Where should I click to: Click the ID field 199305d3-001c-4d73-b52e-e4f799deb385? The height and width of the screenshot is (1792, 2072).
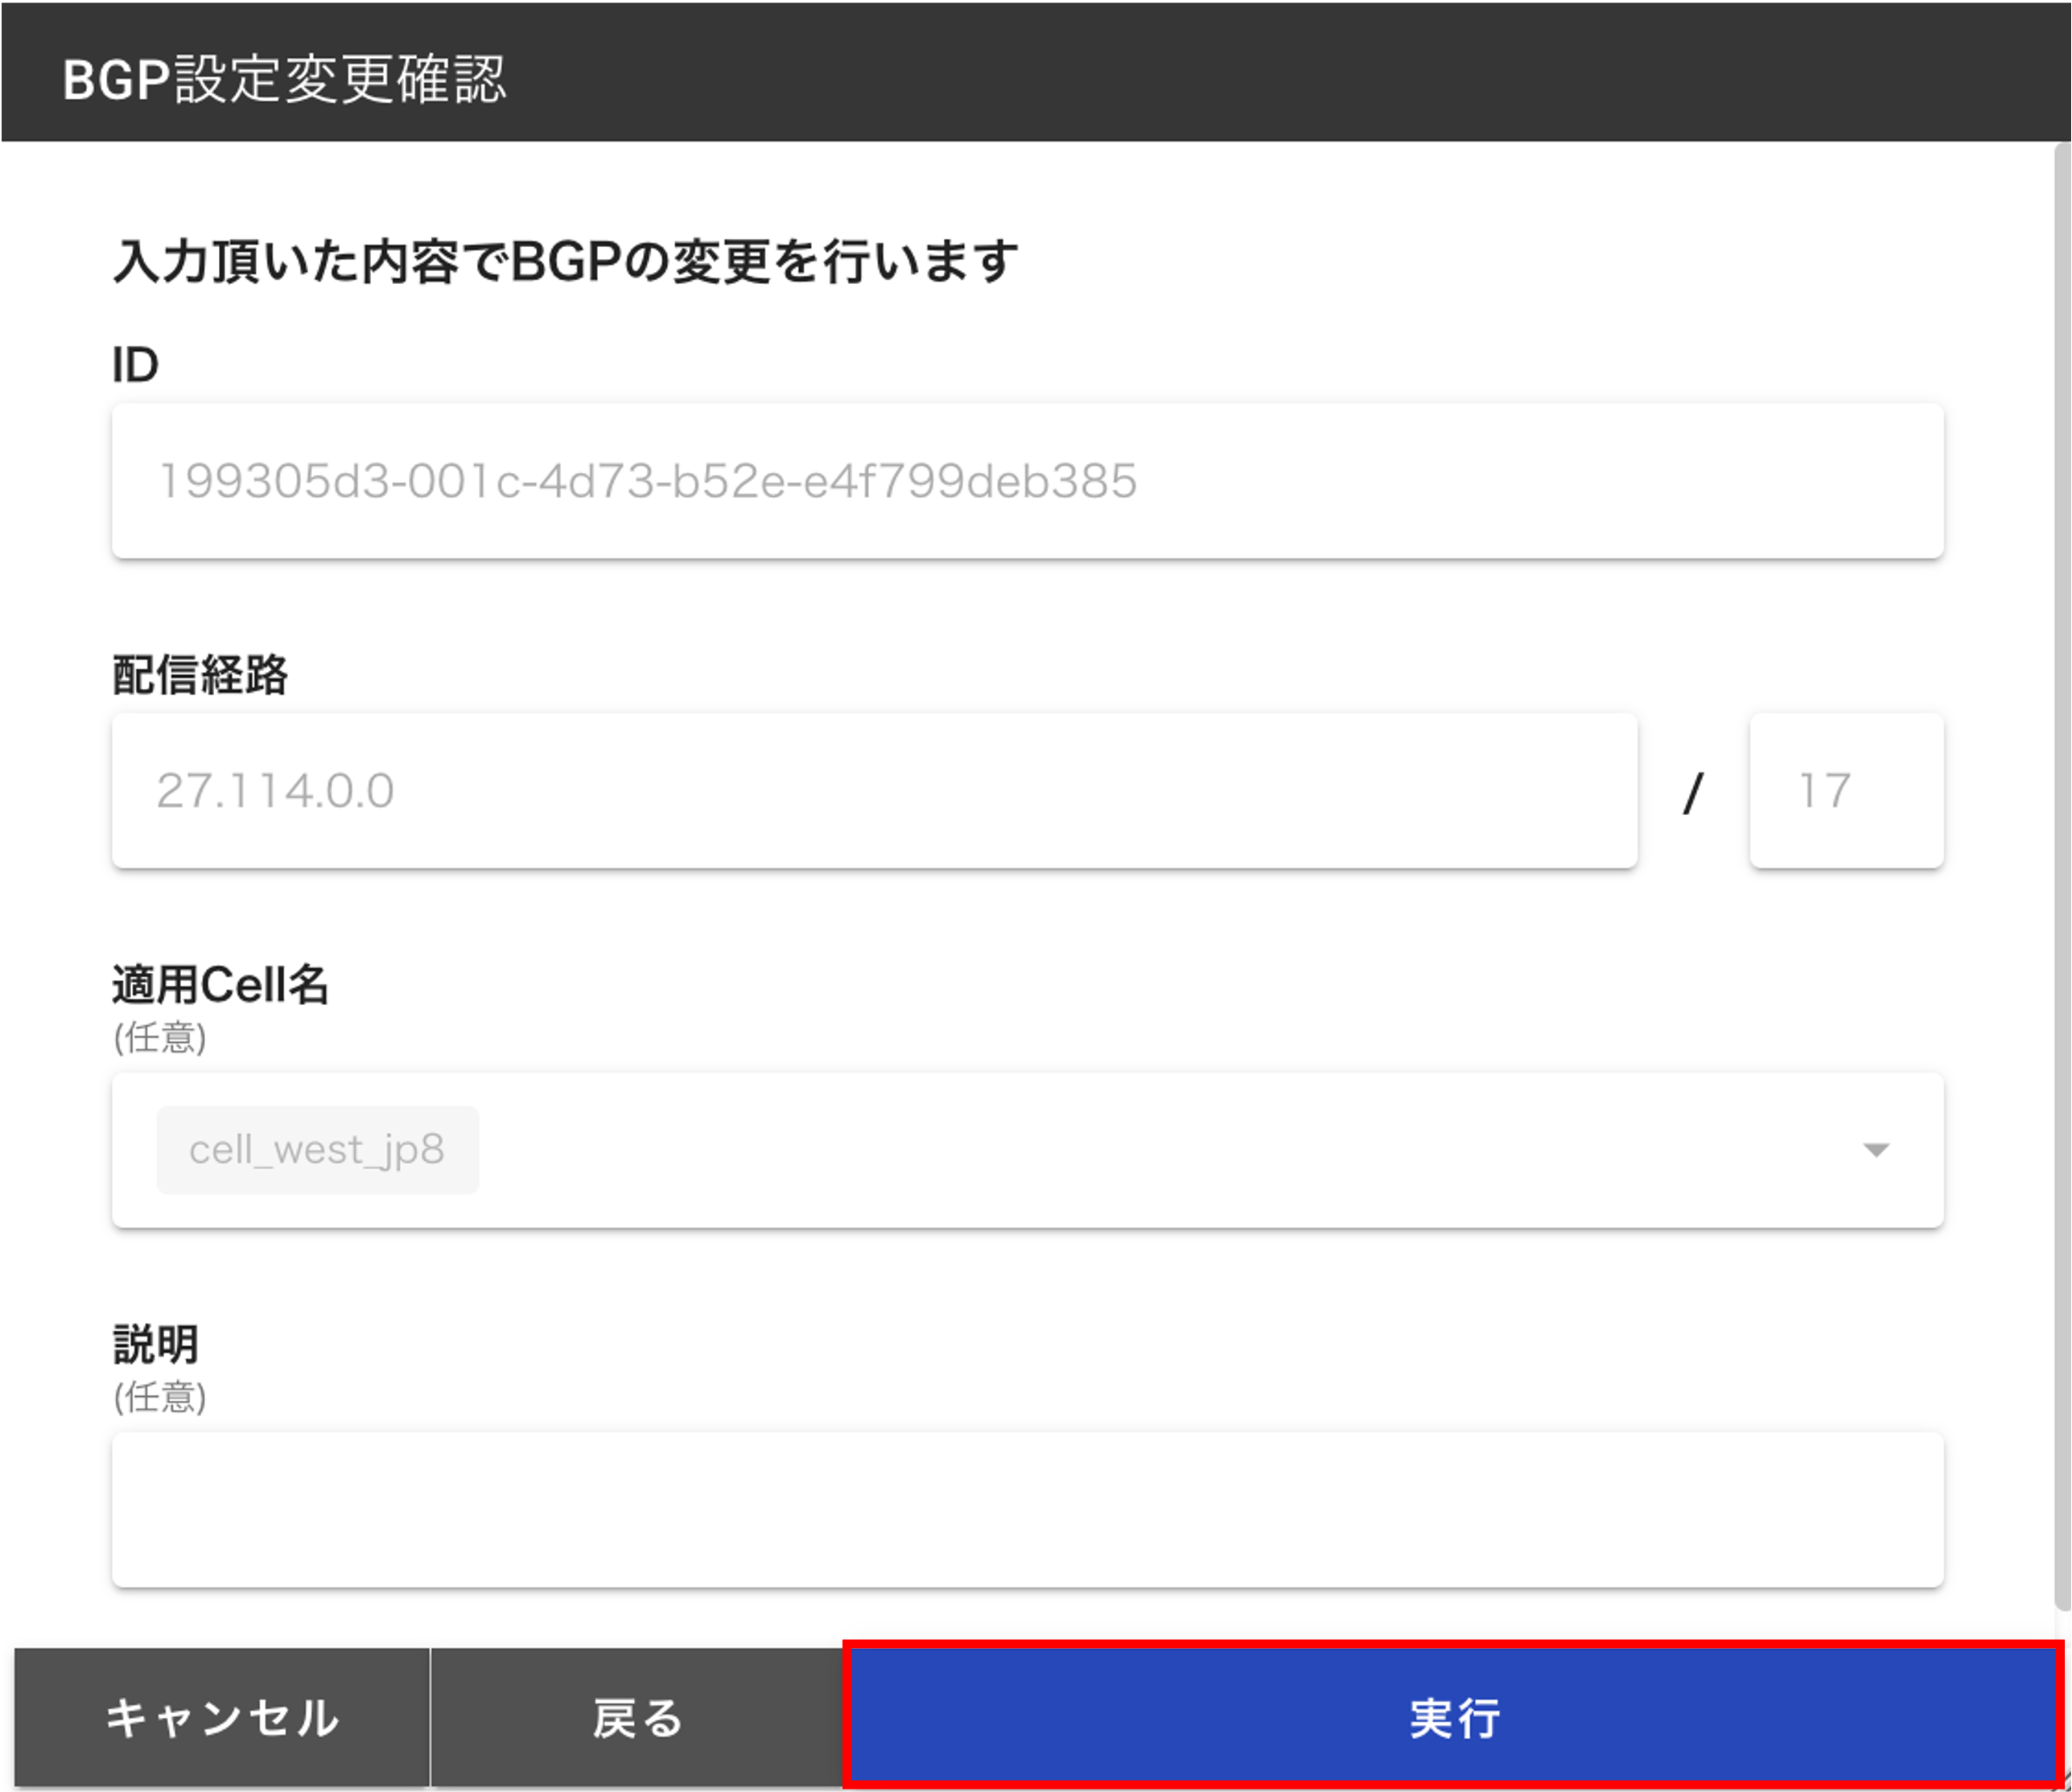coord(1027,481)
